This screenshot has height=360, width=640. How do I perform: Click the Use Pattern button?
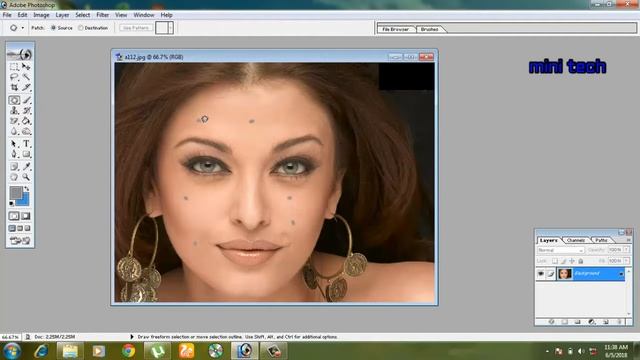coord(136,28)
